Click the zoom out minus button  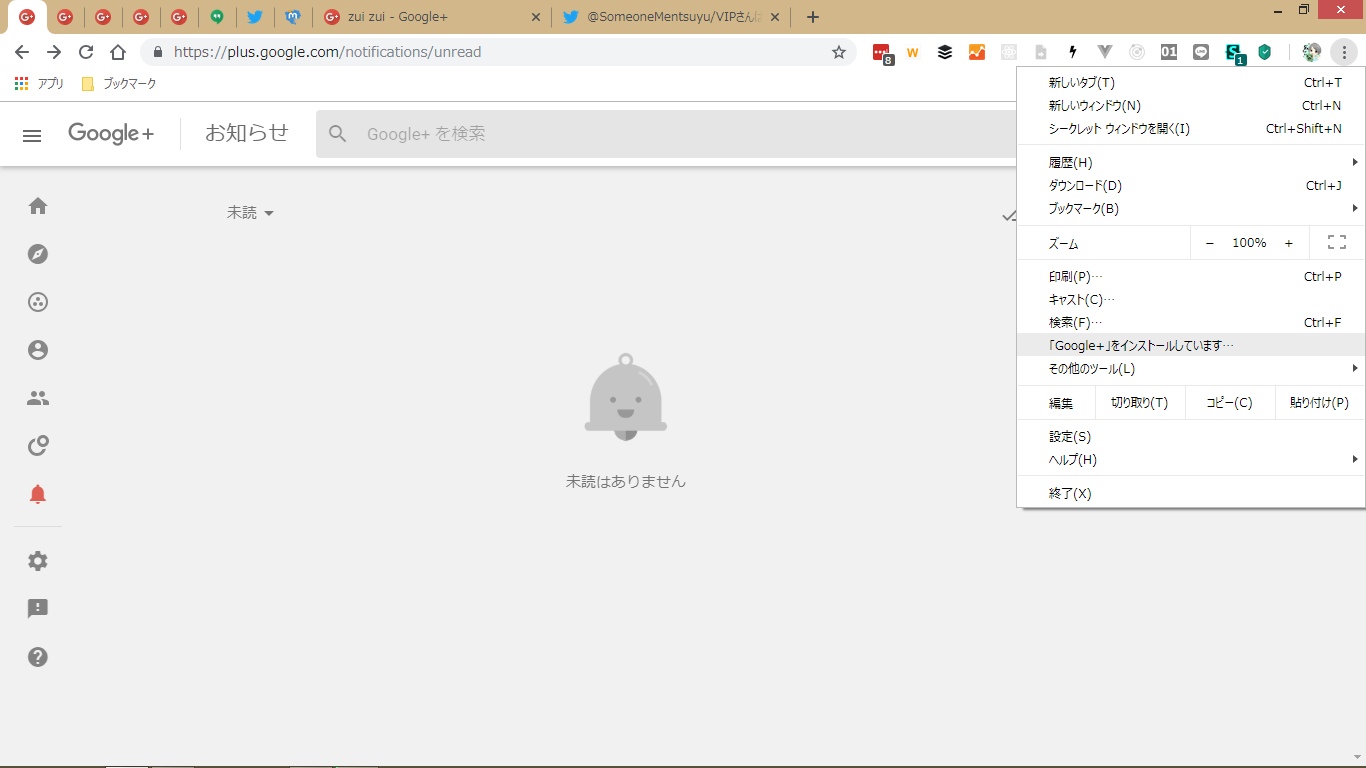point(1210,243)
